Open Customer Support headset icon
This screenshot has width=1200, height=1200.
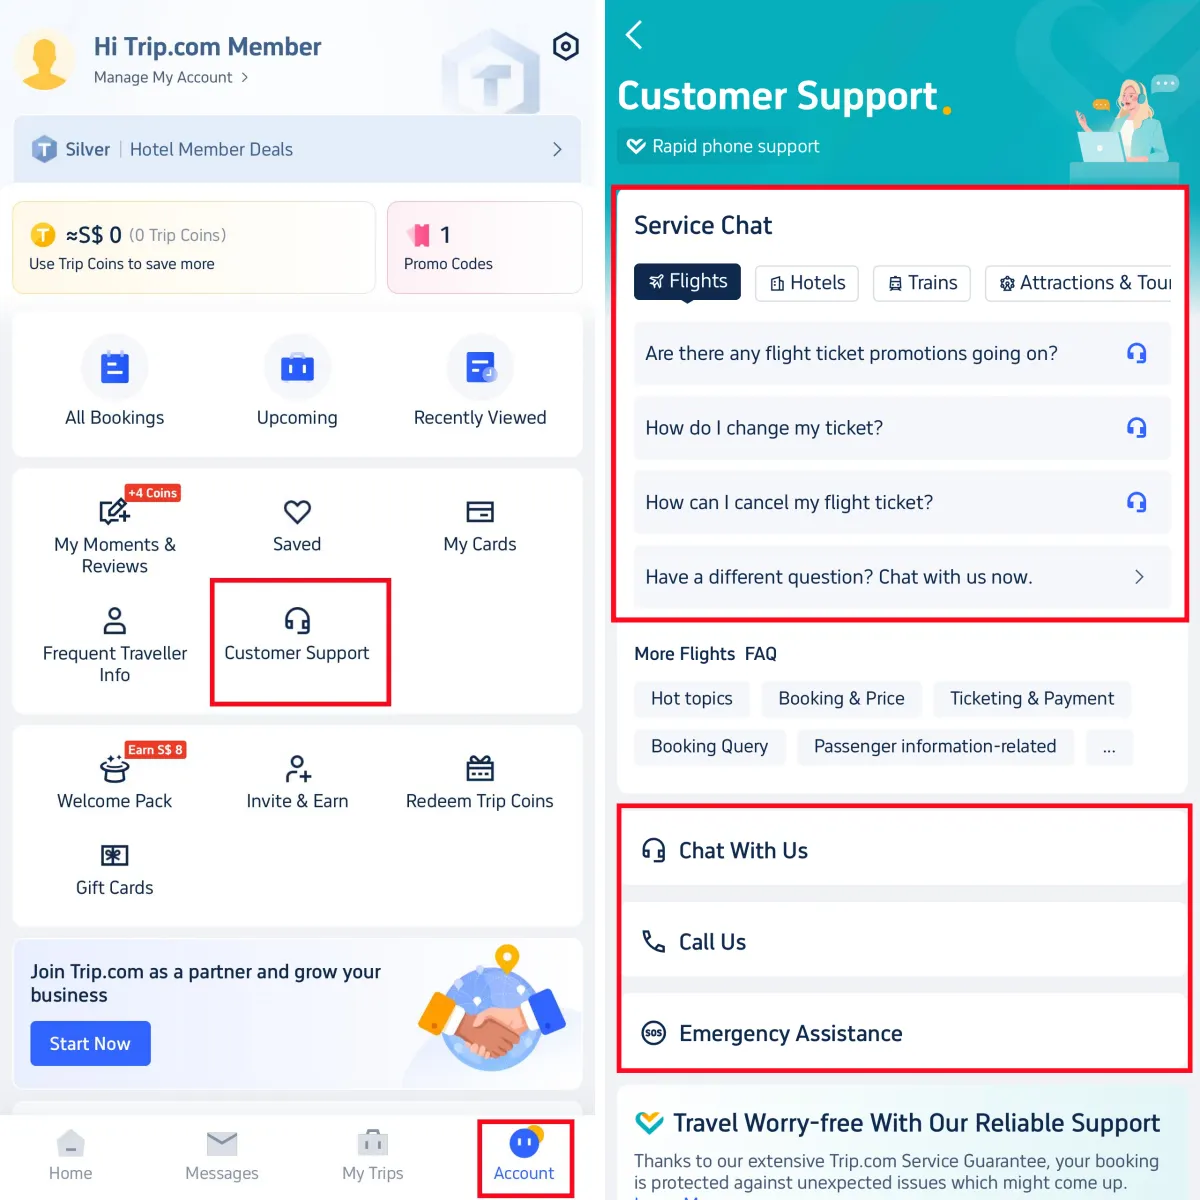(297, 620)
